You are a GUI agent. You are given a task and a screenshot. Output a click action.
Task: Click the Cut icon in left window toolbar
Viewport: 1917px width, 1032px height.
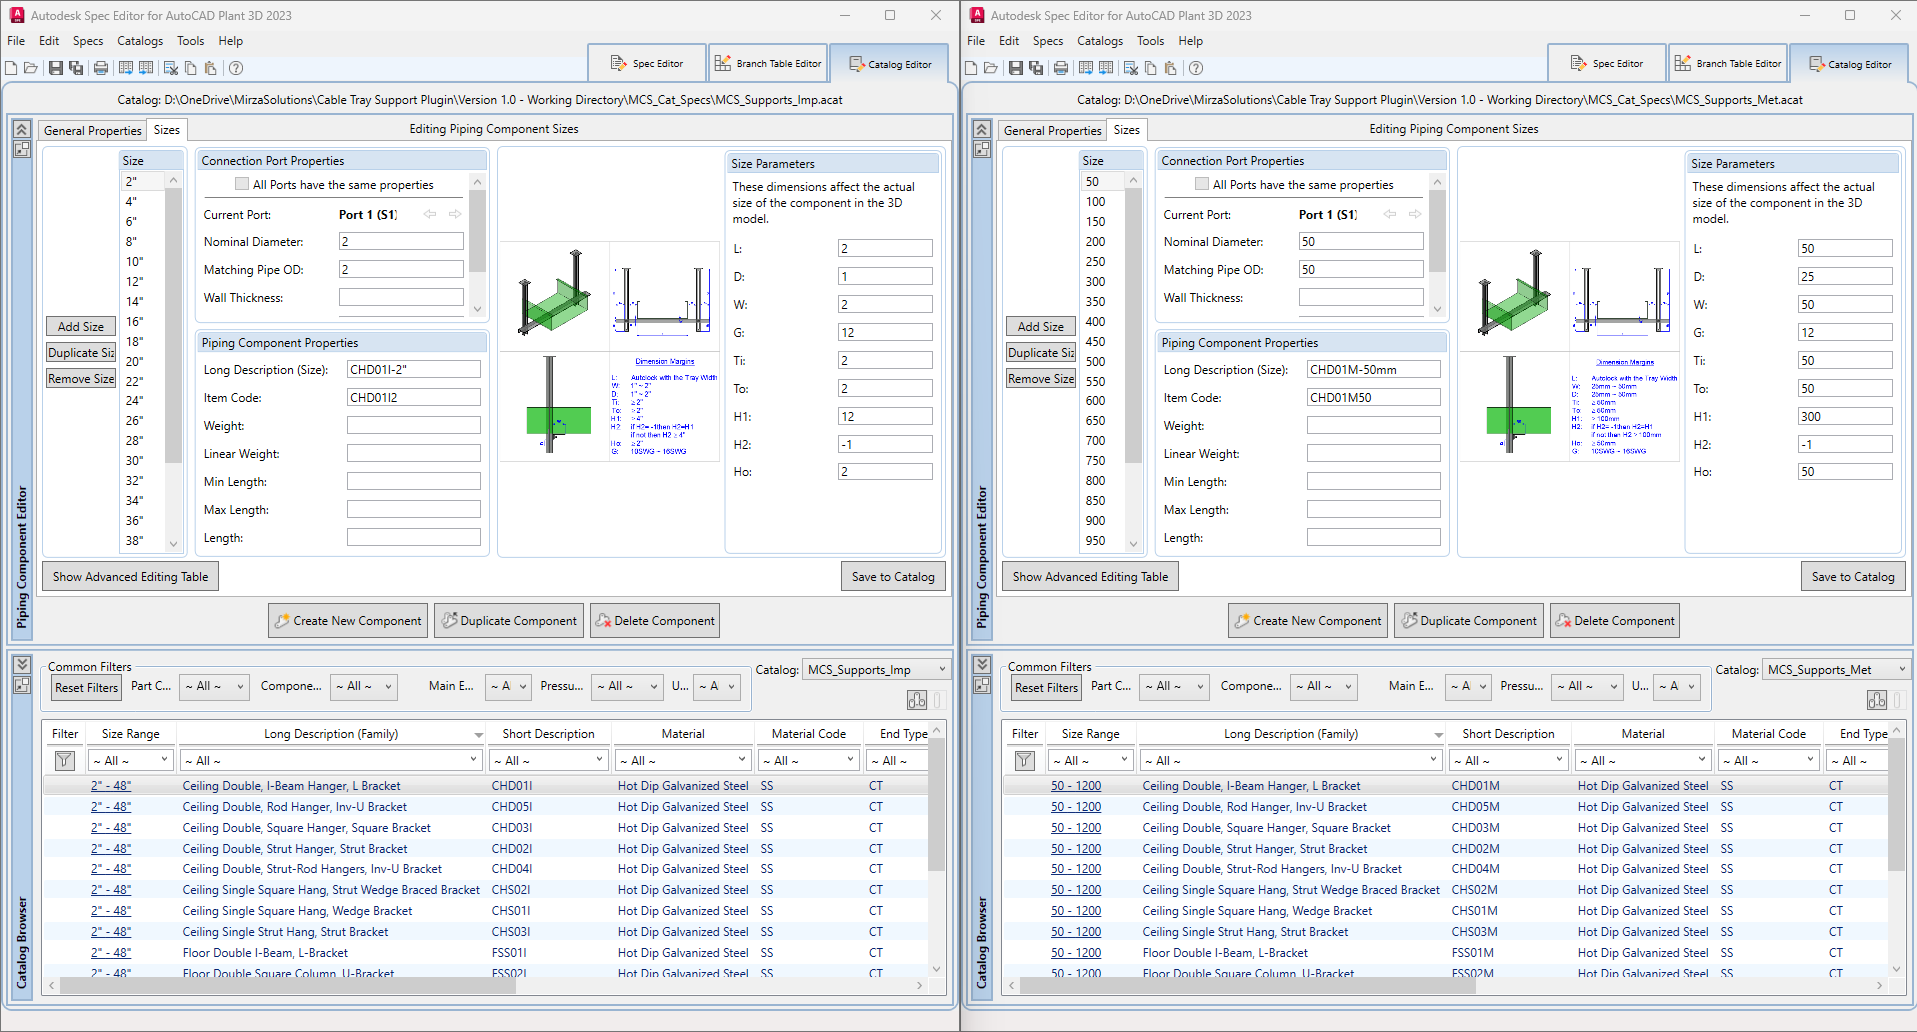coord(171,68)
